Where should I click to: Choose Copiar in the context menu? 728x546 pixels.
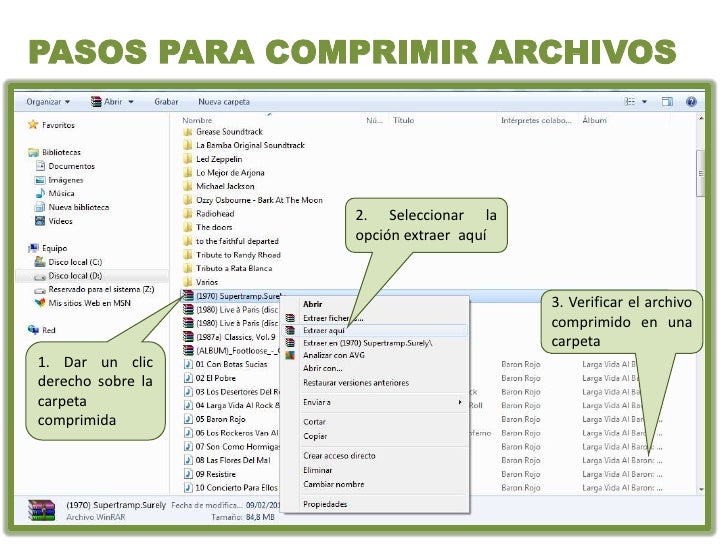(x=315, y=436)
